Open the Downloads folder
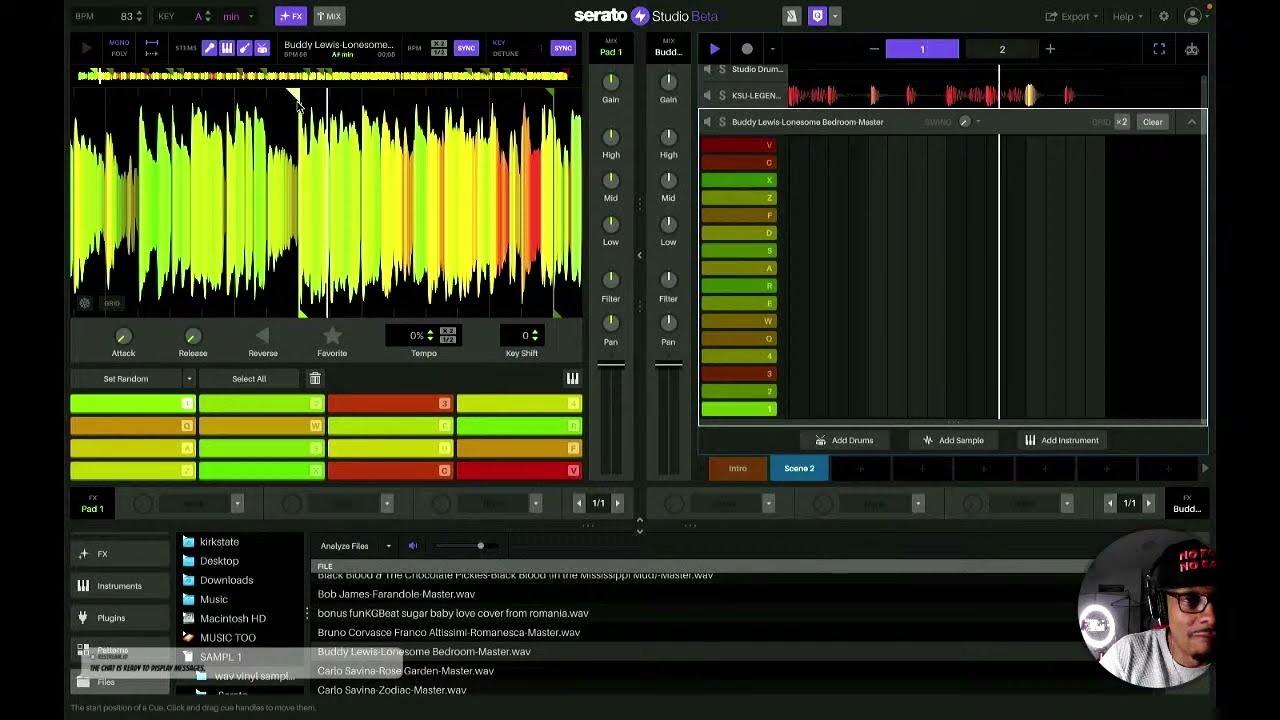Screen dimensions: 1280x720 pyautogui.click(x=226, y=580)
